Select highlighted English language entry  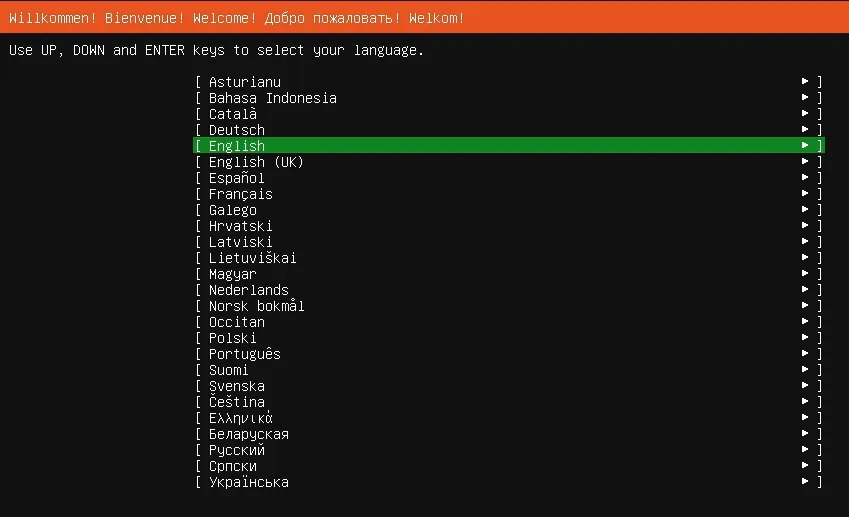[509, 146]
